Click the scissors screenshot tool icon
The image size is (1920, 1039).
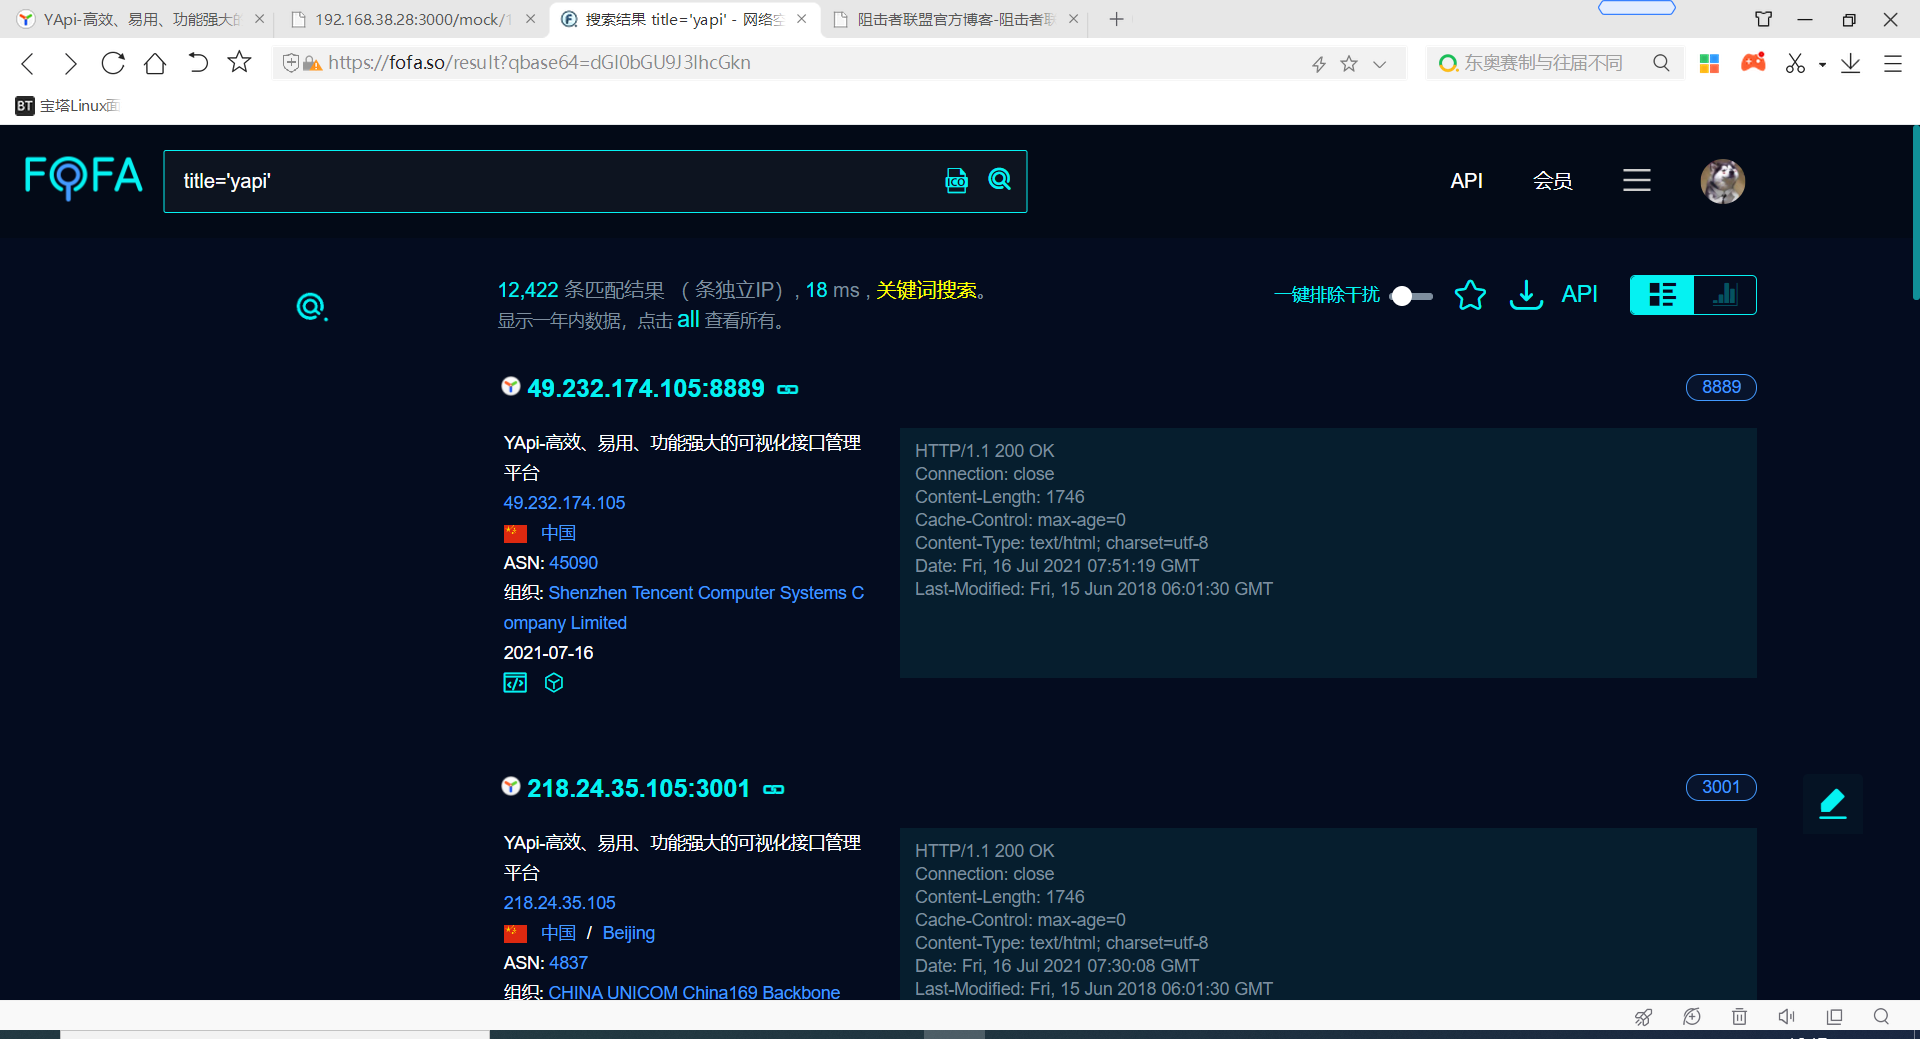point(1795,63)
